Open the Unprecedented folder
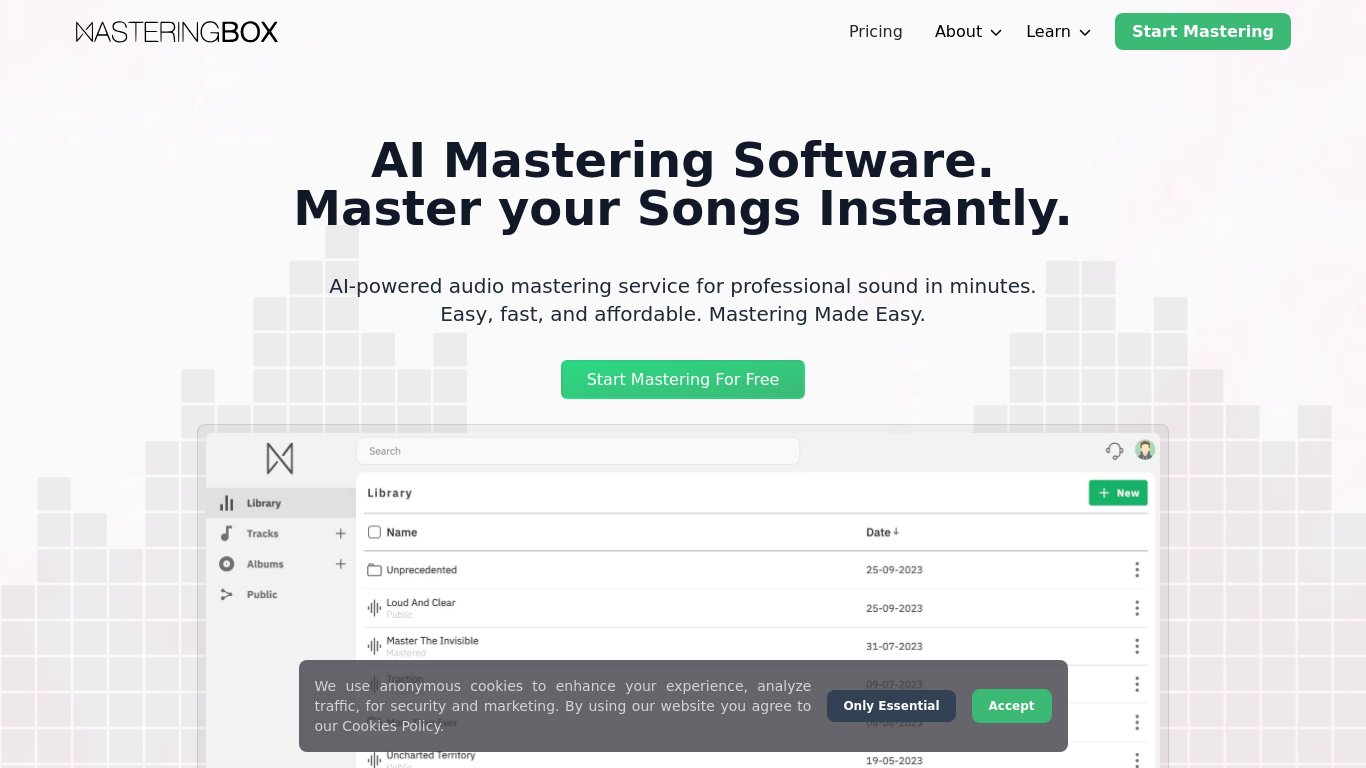 coord(421,570)
